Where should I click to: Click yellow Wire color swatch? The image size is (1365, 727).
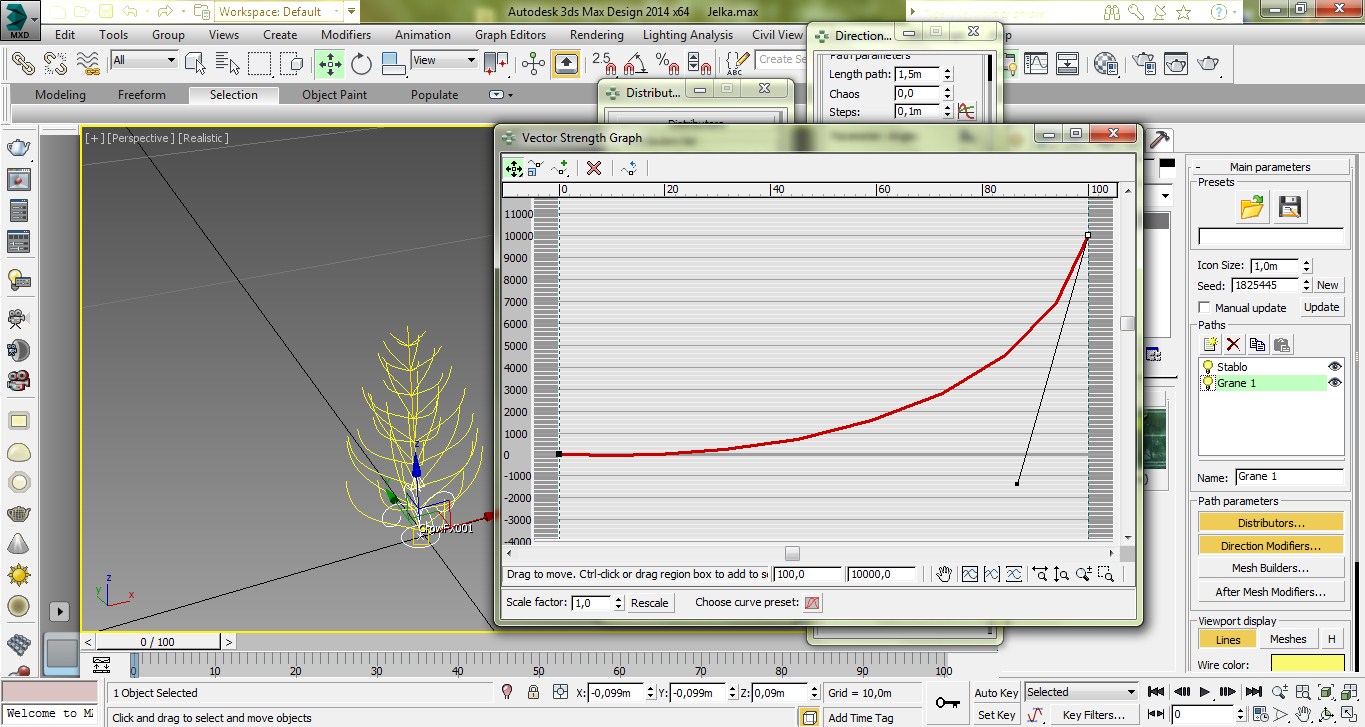1308,664
